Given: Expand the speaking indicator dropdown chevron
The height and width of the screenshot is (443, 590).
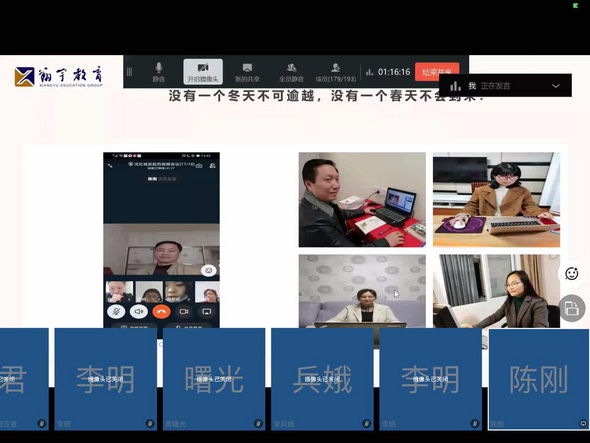Looking at the screenshot, I should (556, 86).
